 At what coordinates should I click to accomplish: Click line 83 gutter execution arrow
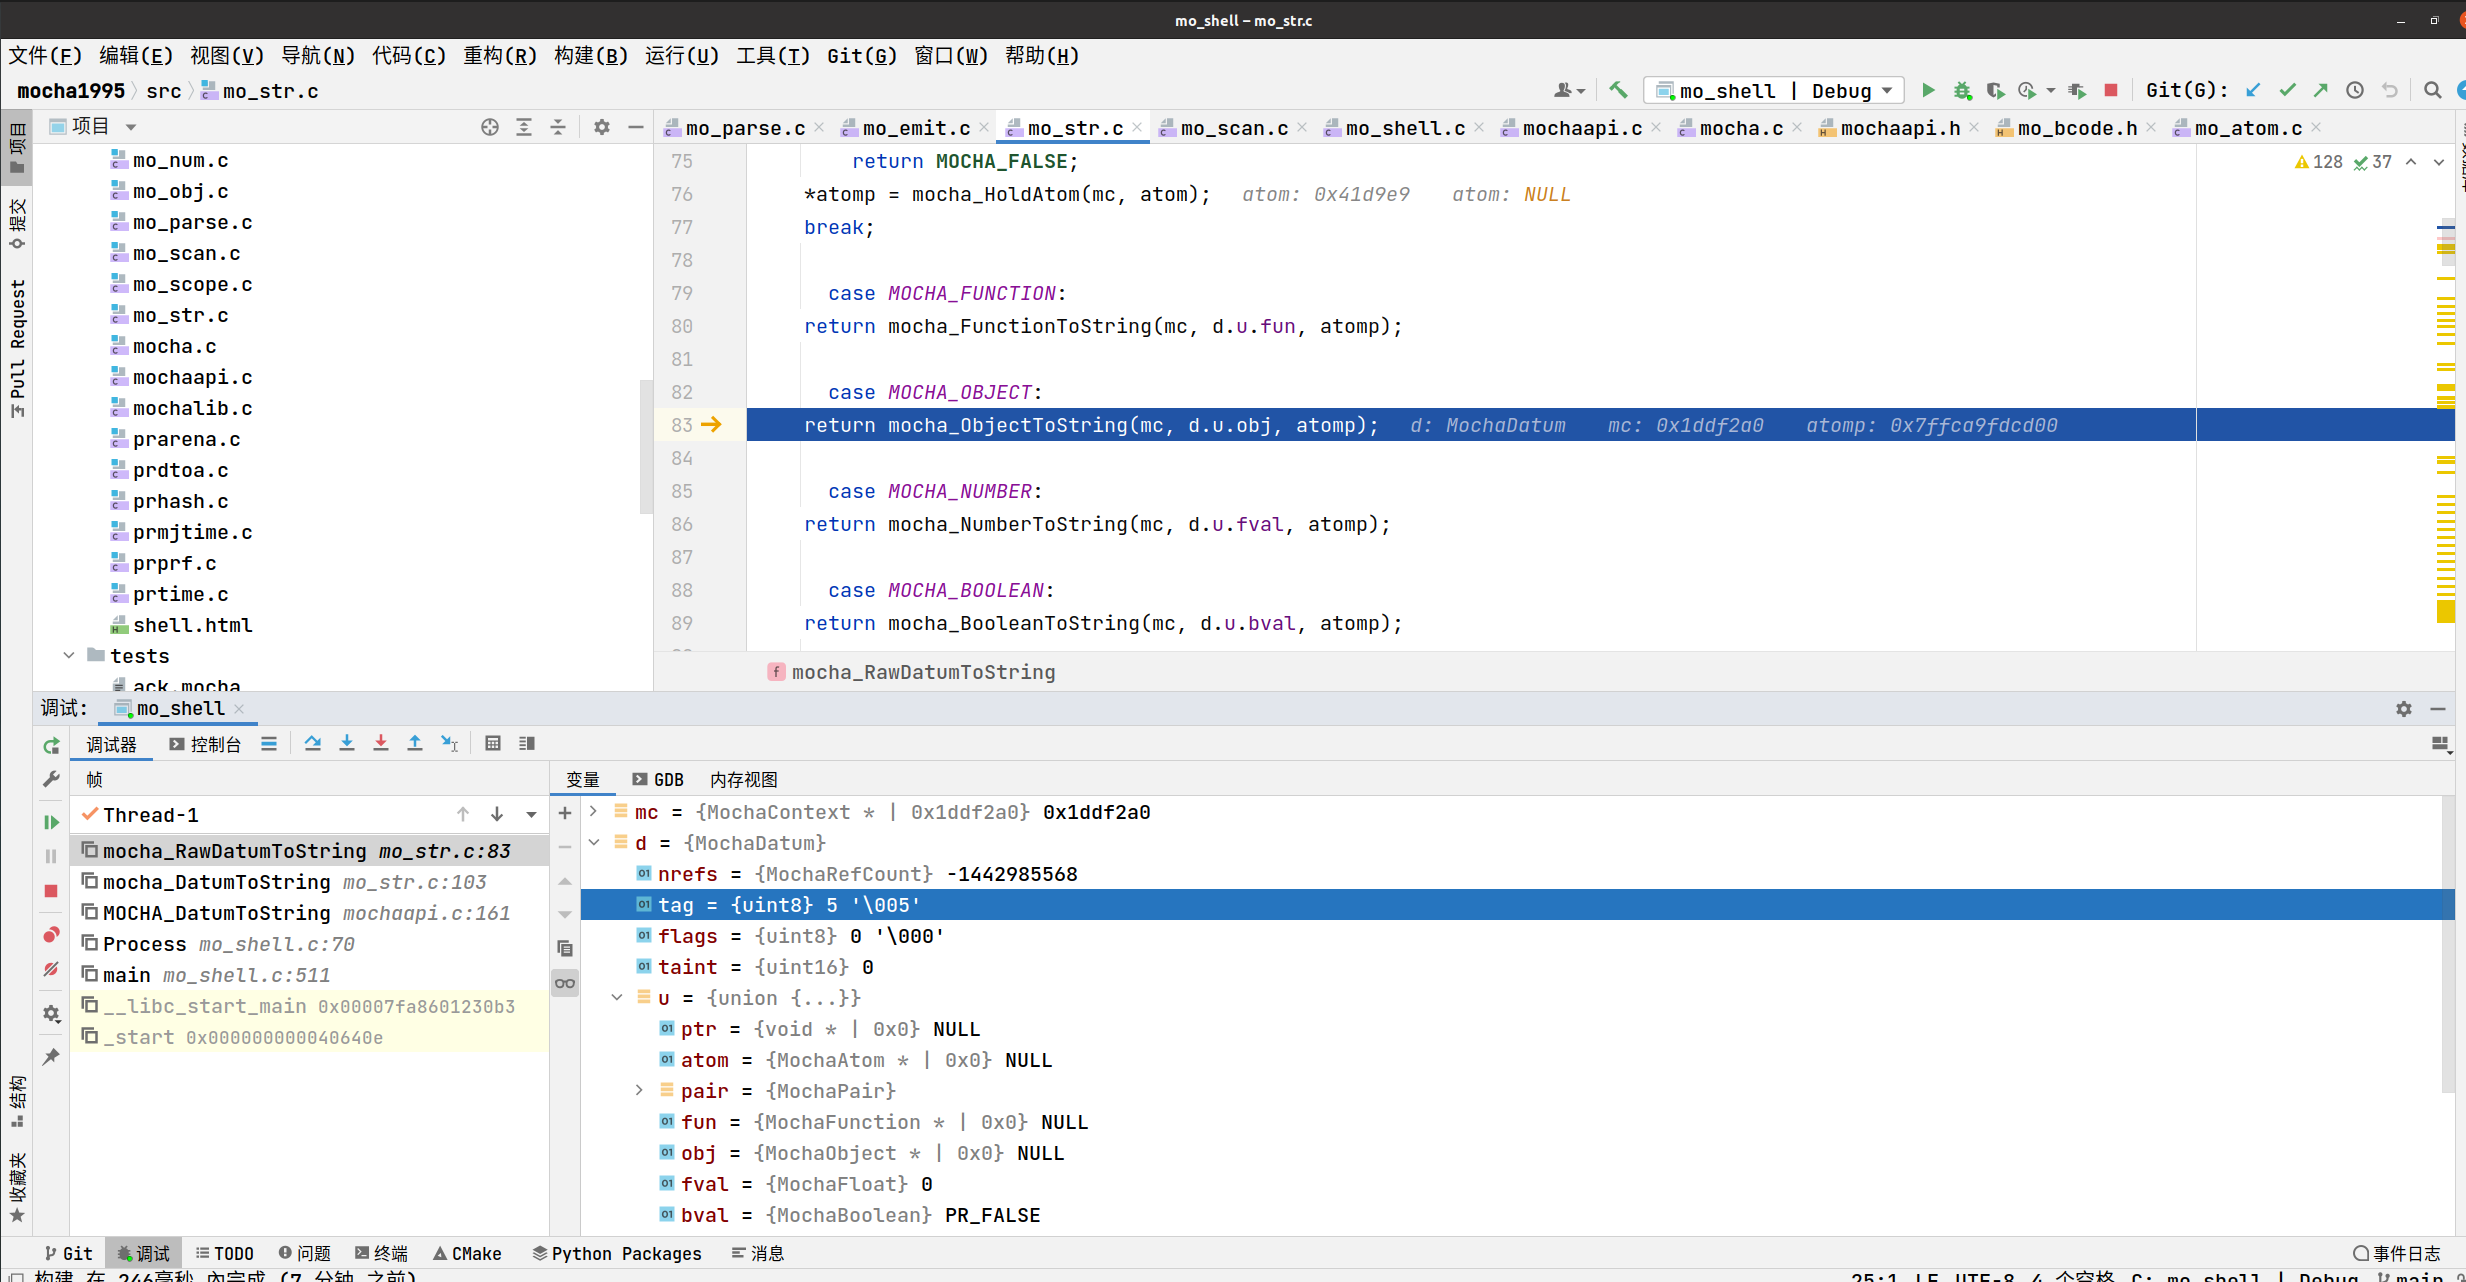[x=712, y=425]
